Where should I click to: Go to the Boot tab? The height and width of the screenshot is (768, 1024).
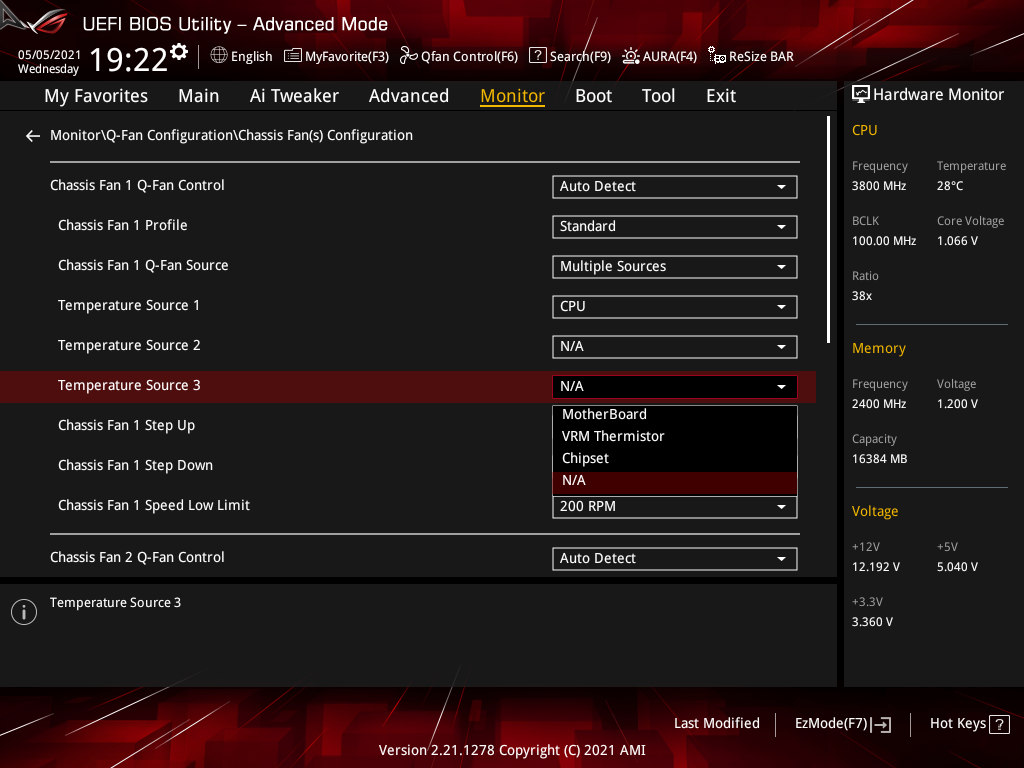pyautogui.click(x=593, y=96)
